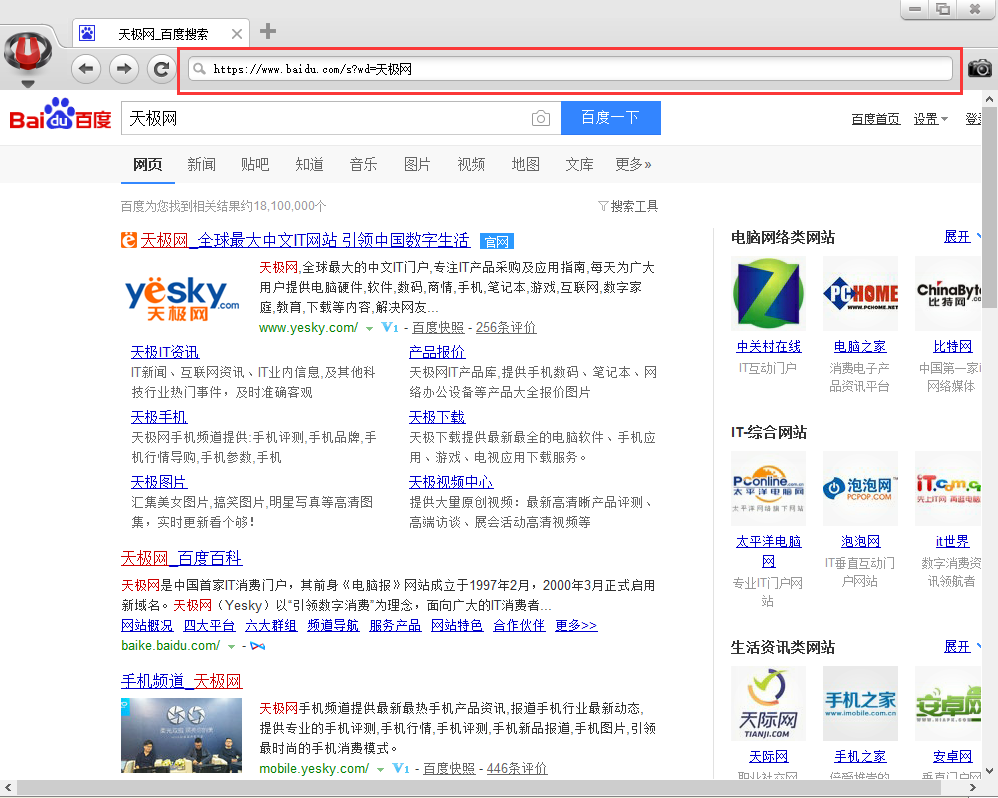Image resolution: width=998 pixels, height=798 pixels.
Task: Close the 天极网_百度搜索 tab
Action: point(237,34)
